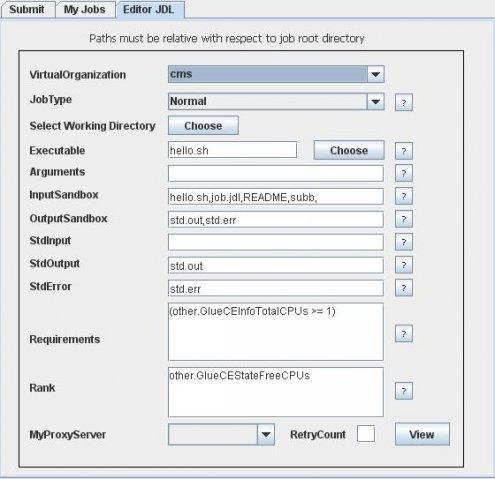The image size is (495, 479).
Task: Focus the empty StdInput field
Action: click(276, 242)
